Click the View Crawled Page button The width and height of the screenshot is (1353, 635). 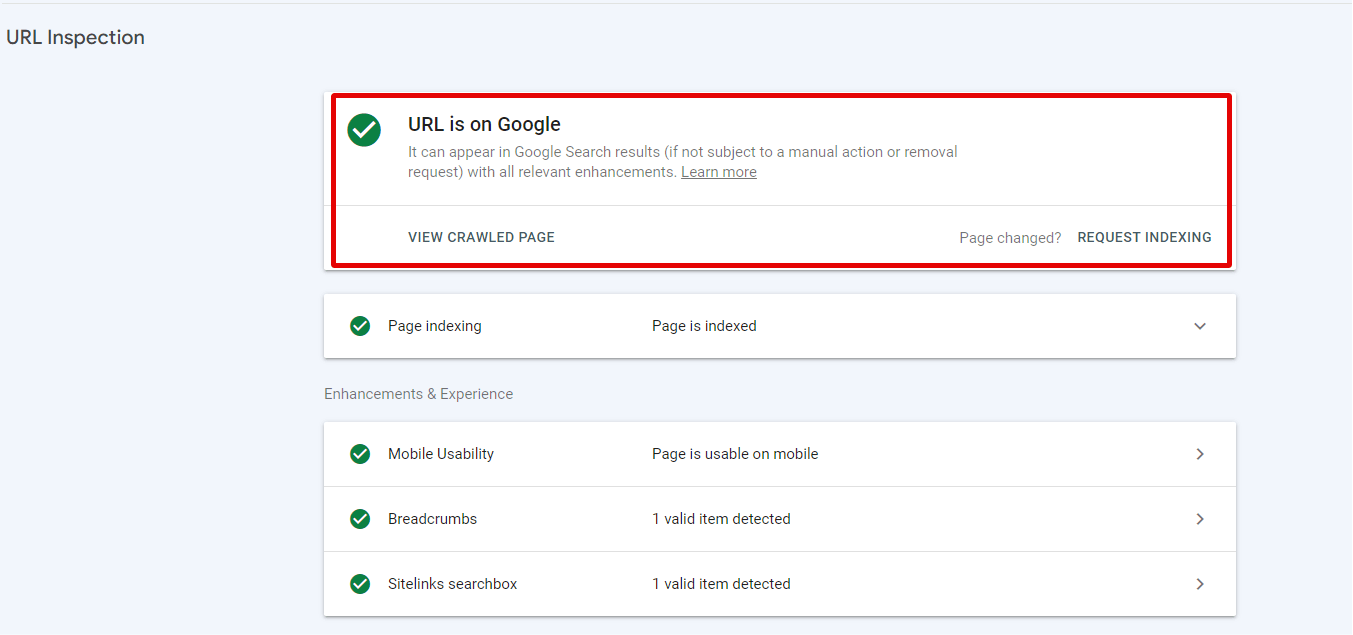point(481,238)
